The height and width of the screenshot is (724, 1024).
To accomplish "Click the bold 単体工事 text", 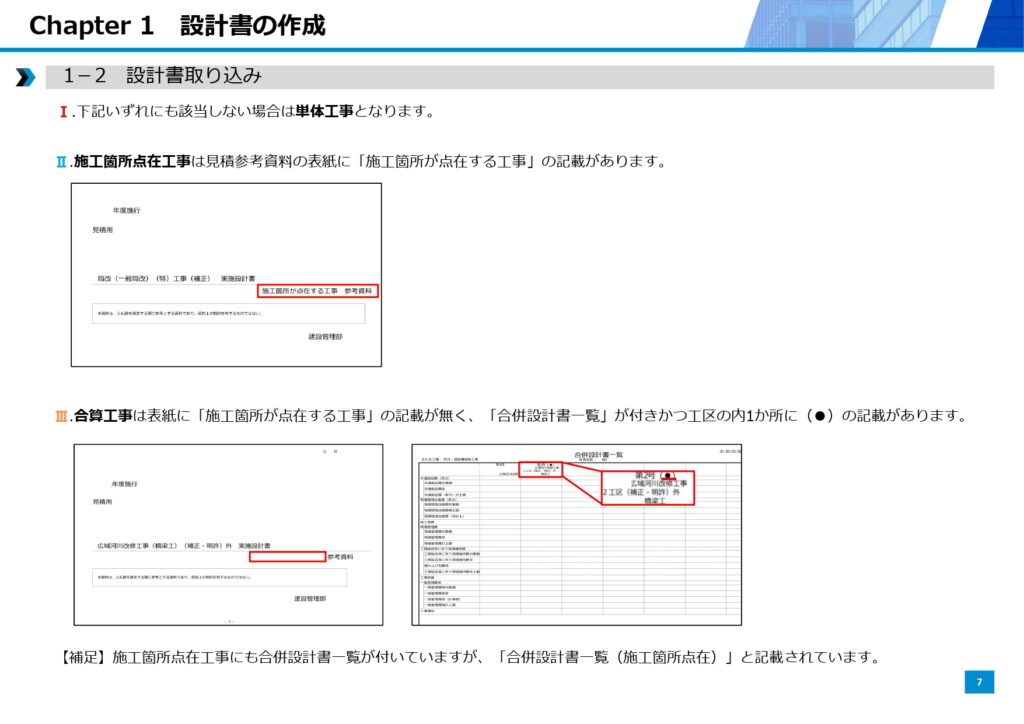I will [x=323, y=111].
